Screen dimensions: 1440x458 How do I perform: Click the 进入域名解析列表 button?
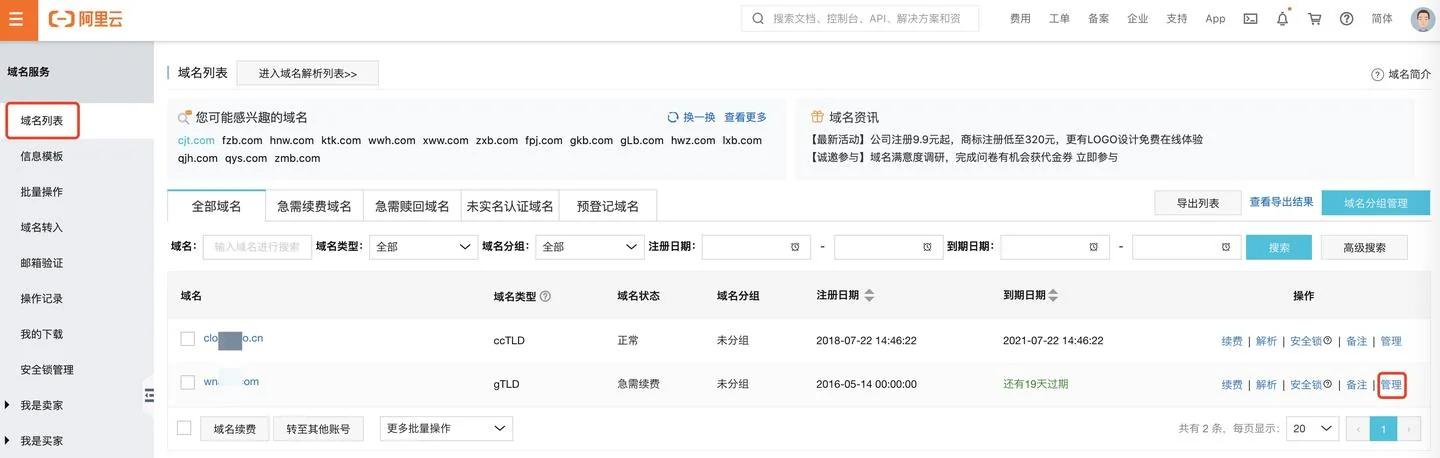[x=308, y=74]
